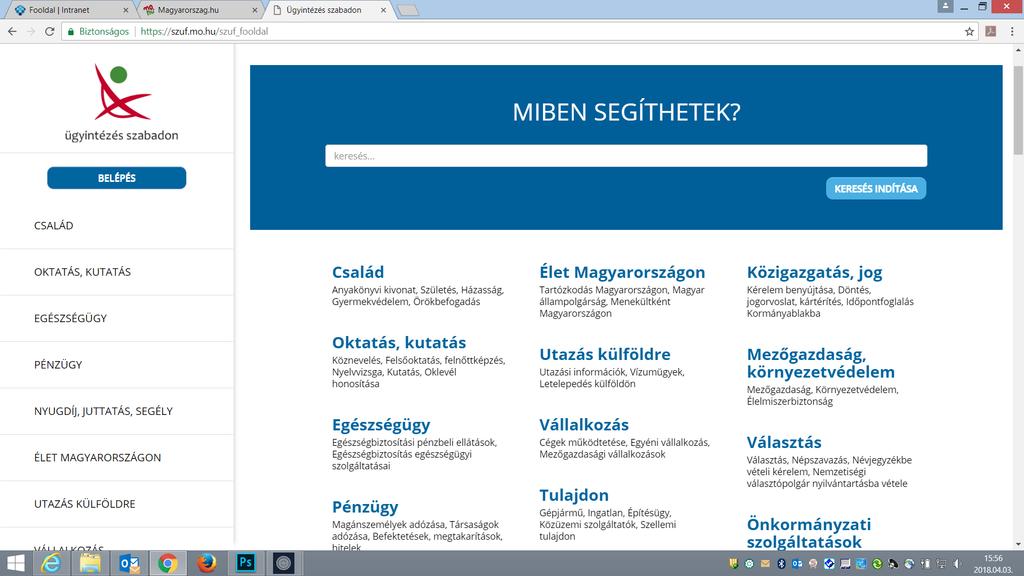Open the Windows Start button
Screen dimensions: 1024x576
tap(15, 563)
